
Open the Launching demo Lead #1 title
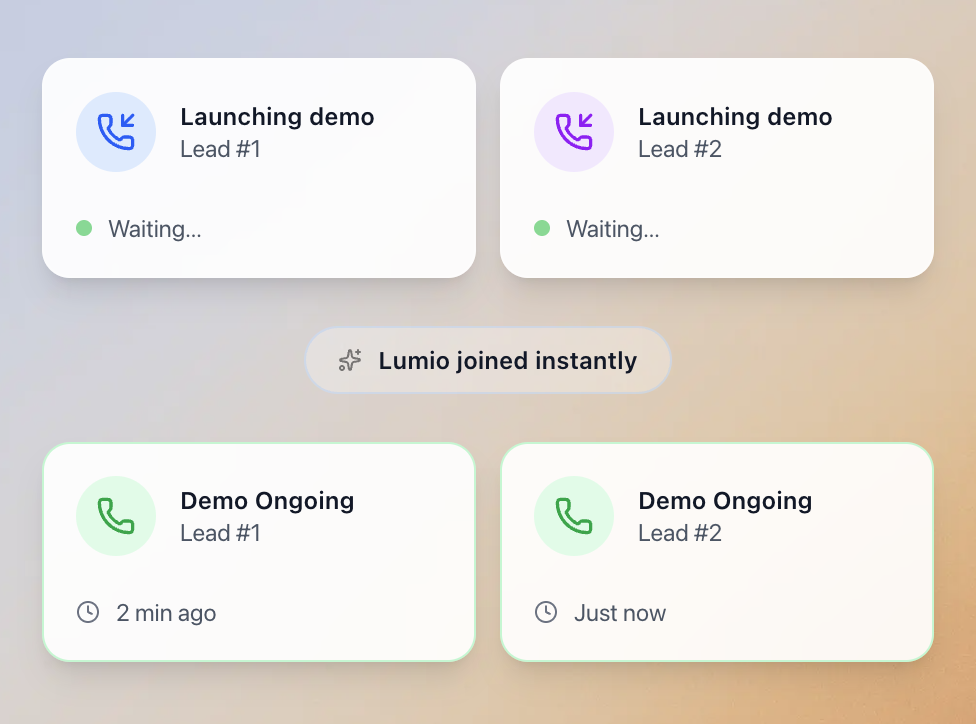pyautogui.click(x=278, y=116)
